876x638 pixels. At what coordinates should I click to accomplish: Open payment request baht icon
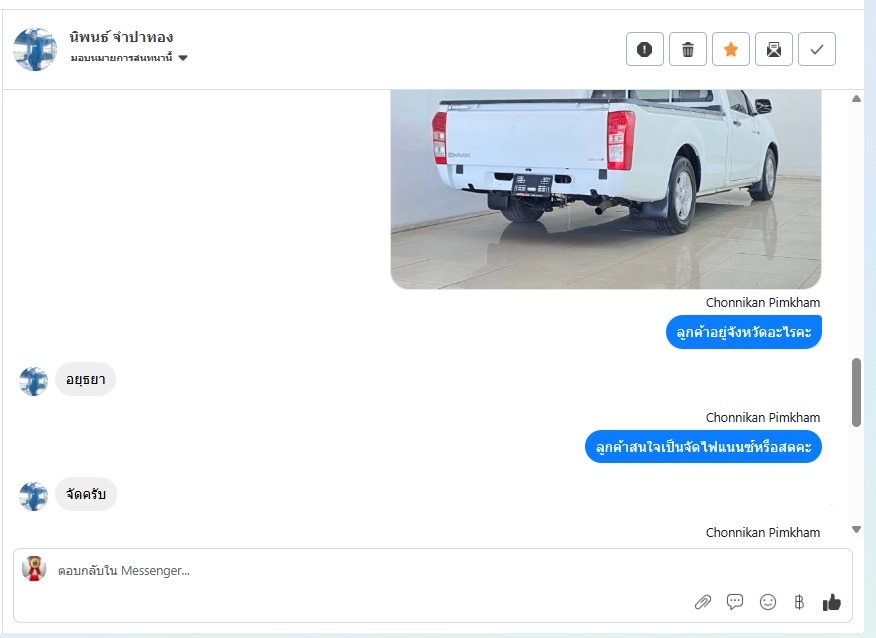(799, 602)
